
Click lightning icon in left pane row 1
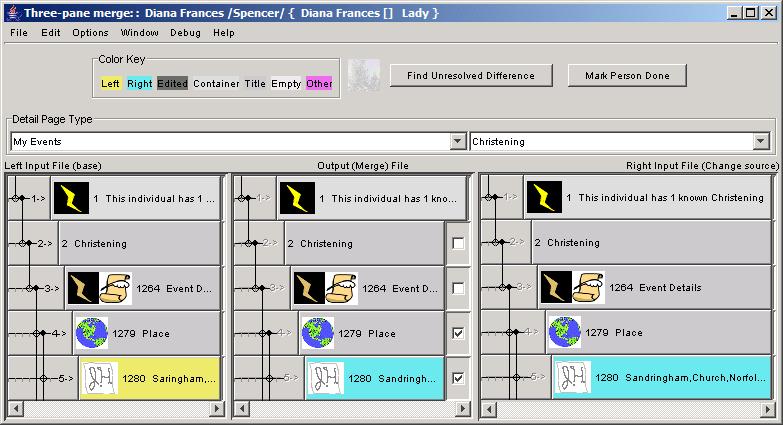70,198
